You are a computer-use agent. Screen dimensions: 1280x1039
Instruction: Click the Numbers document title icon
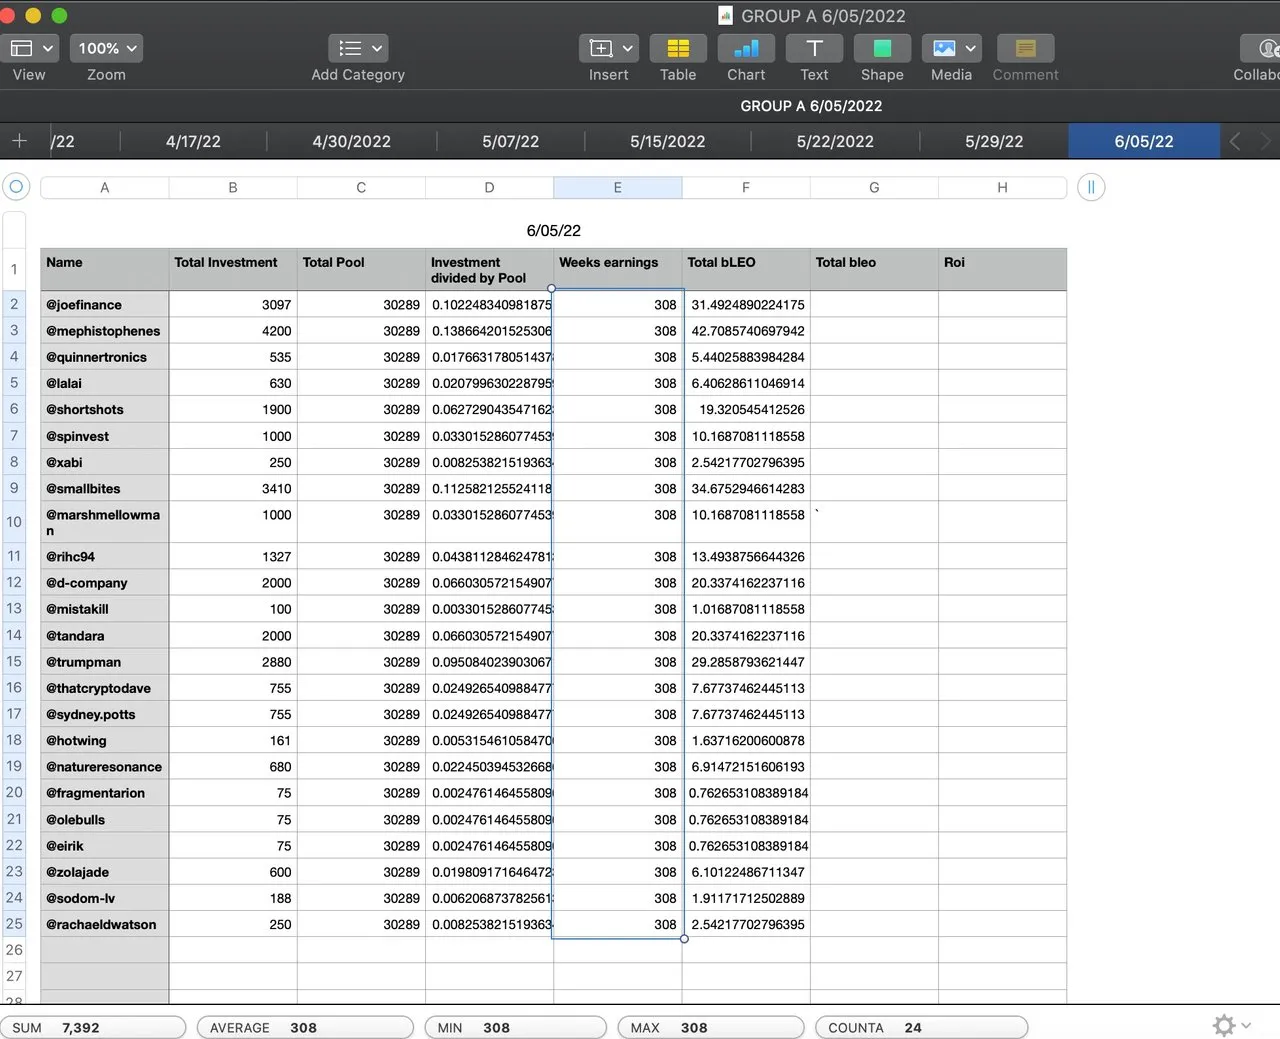pyautogui.click(x=726, y=15)
